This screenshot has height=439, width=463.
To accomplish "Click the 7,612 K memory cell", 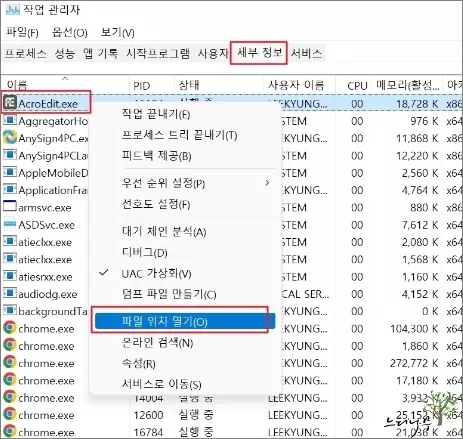I will [x=420, y=225].
